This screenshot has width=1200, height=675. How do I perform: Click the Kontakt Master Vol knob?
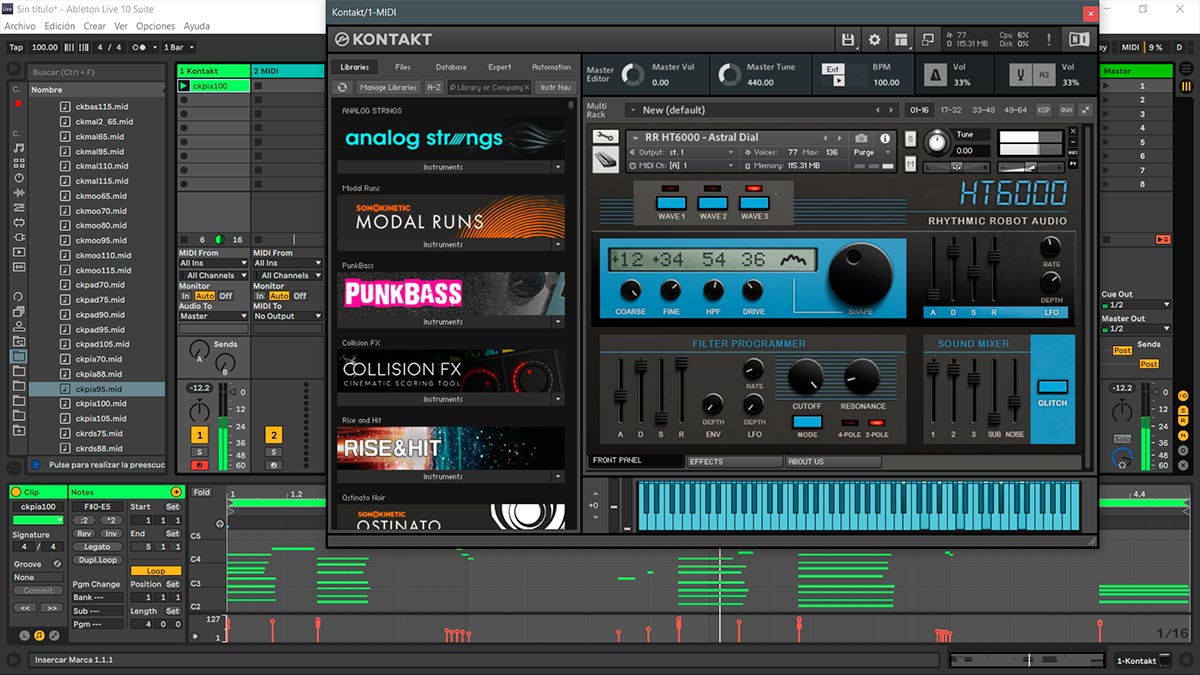[x=632, y=74]
